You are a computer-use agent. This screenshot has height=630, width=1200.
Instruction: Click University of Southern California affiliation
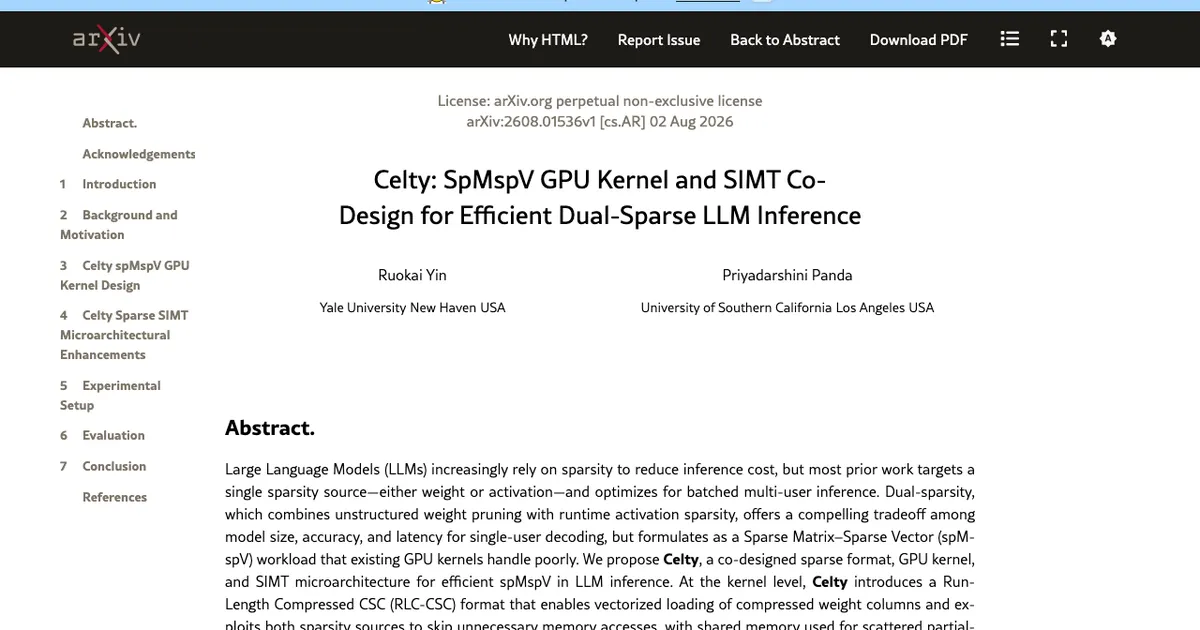(787, 307)
